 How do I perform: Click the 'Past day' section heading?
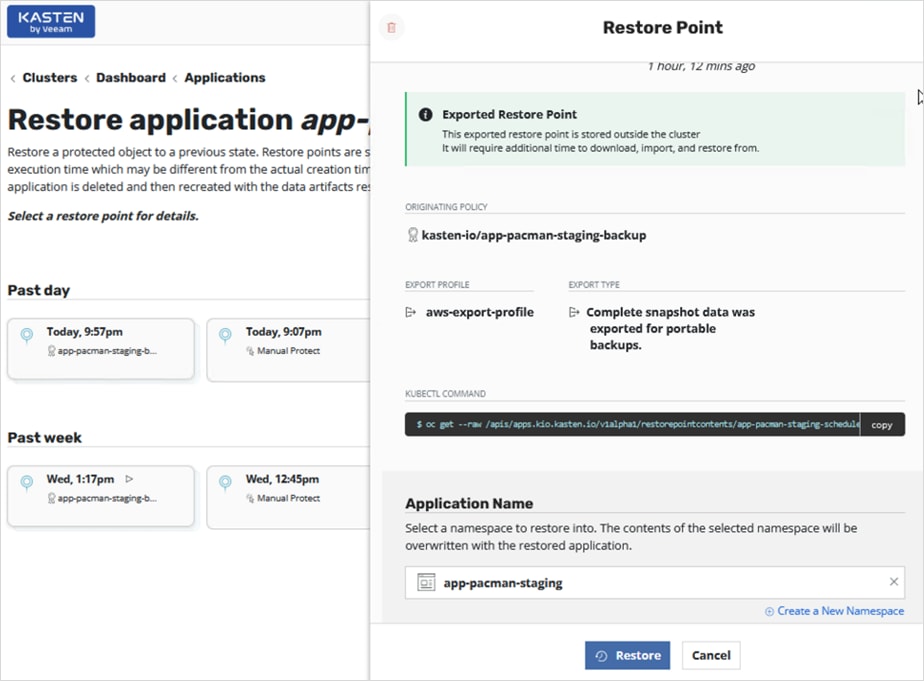click(x=38, y=290)
